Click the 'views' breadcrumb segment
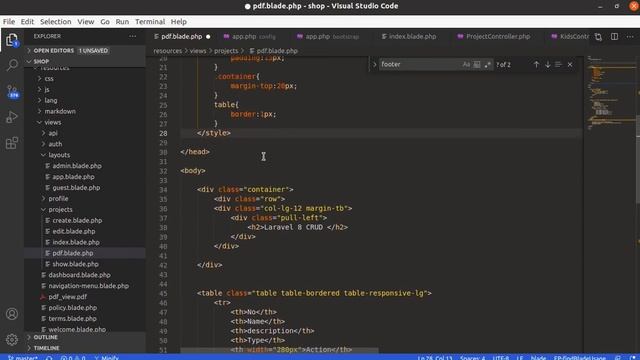 198,51
